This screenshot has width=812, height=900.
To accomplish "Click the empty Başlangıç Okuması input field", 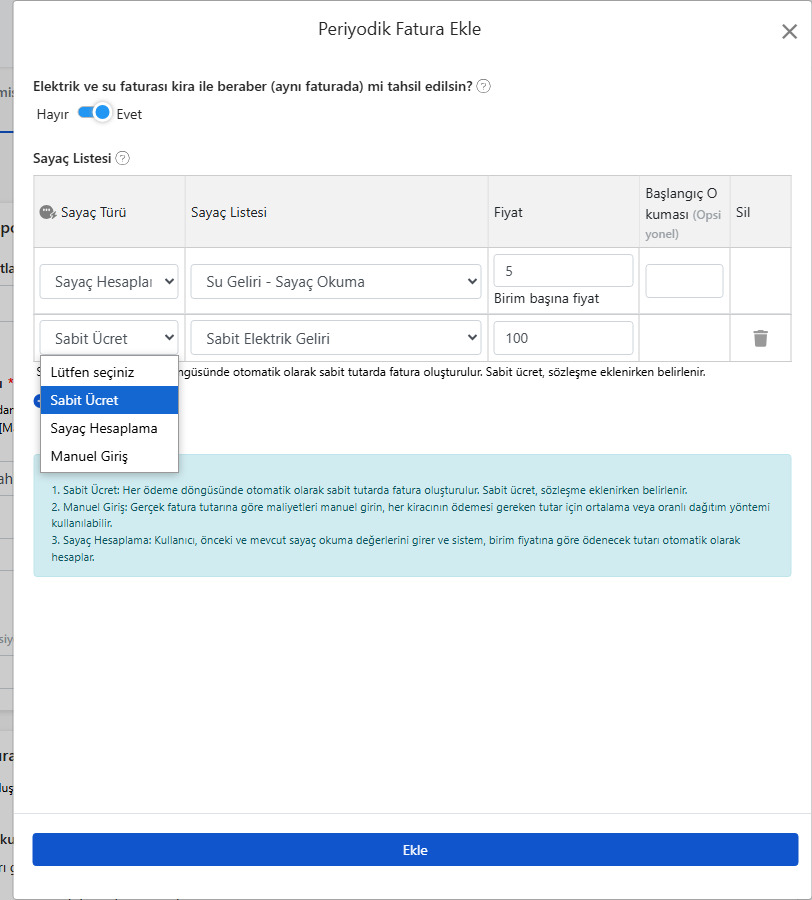I will coord(684,281).
